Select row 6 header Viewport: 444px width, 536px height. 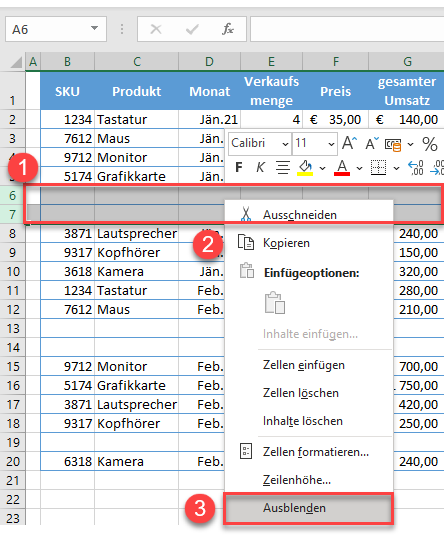point(12,196)
